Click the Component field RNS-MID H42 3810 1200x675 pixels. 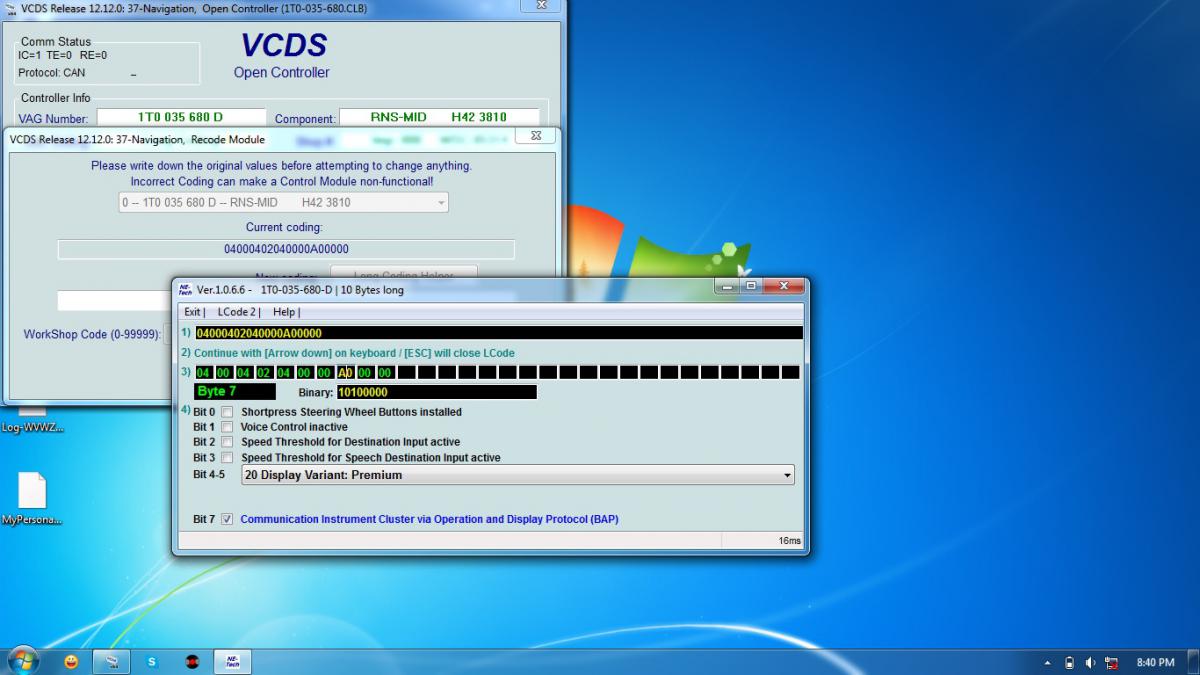click(x=439, y=117)
